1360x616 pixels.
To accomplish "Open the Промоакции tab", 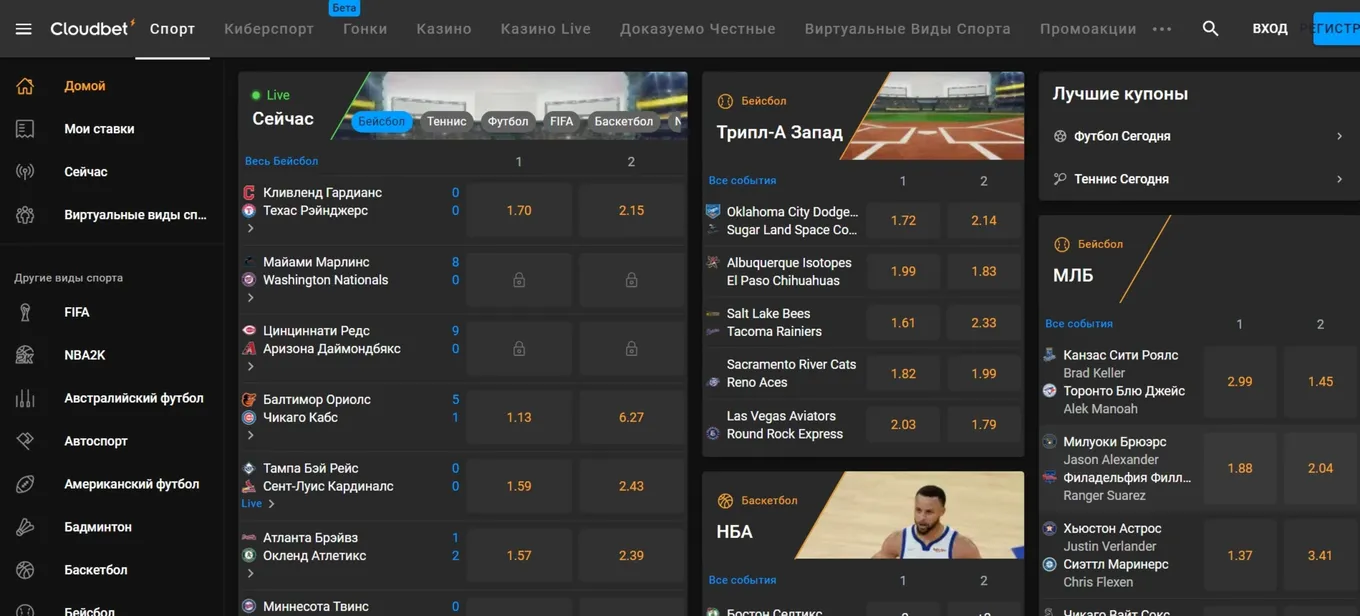I will (1088, 29).
